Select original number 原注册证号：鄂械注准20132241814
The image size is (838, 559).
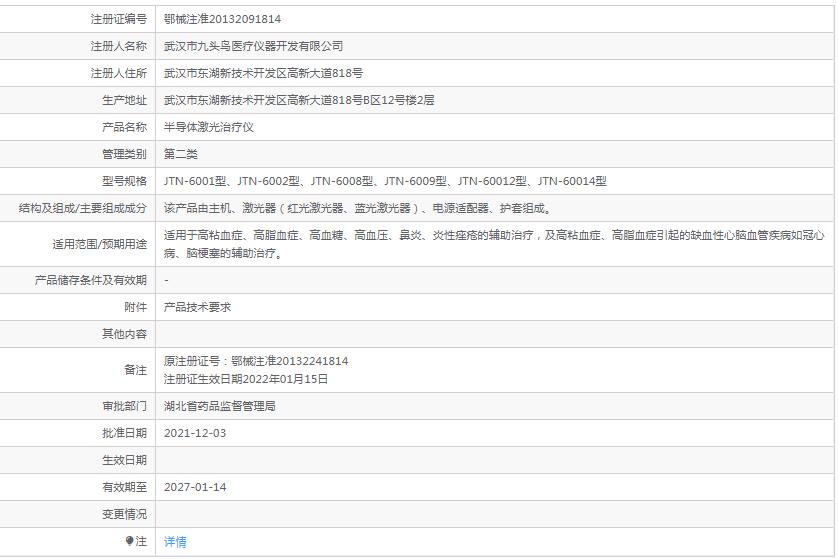[x=256, y=361]
